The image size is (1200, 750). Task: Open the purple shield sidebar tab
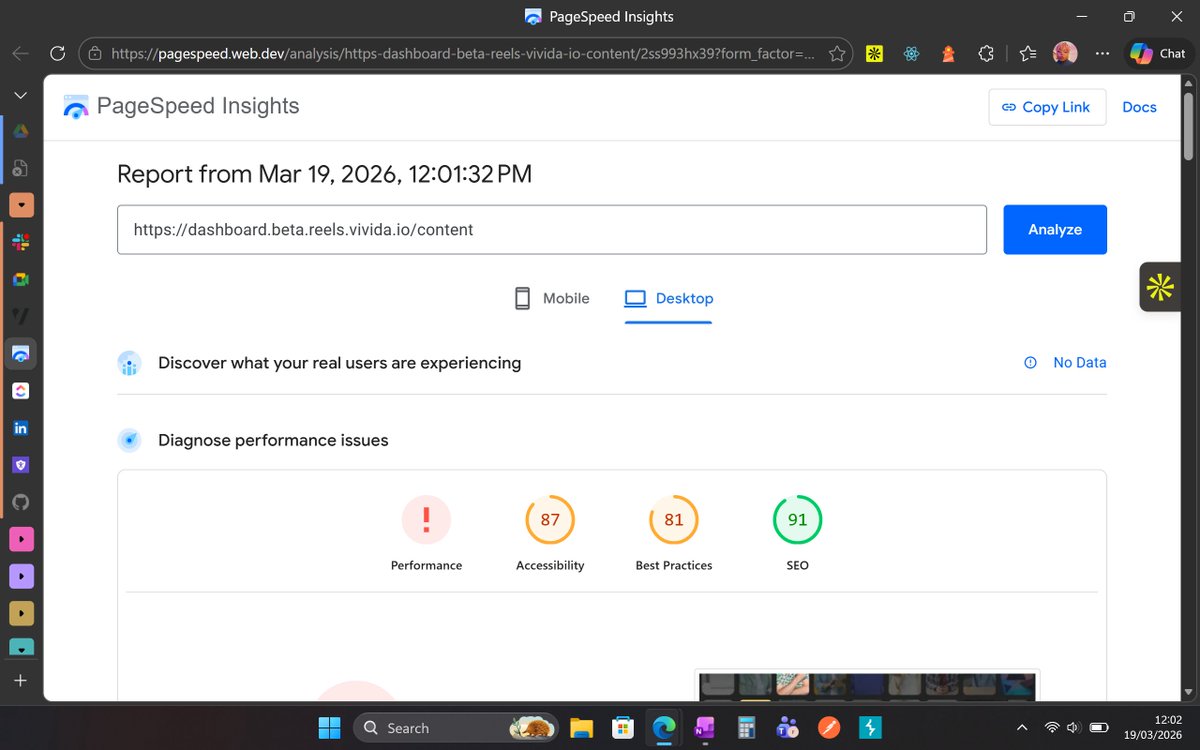[21, 465]
